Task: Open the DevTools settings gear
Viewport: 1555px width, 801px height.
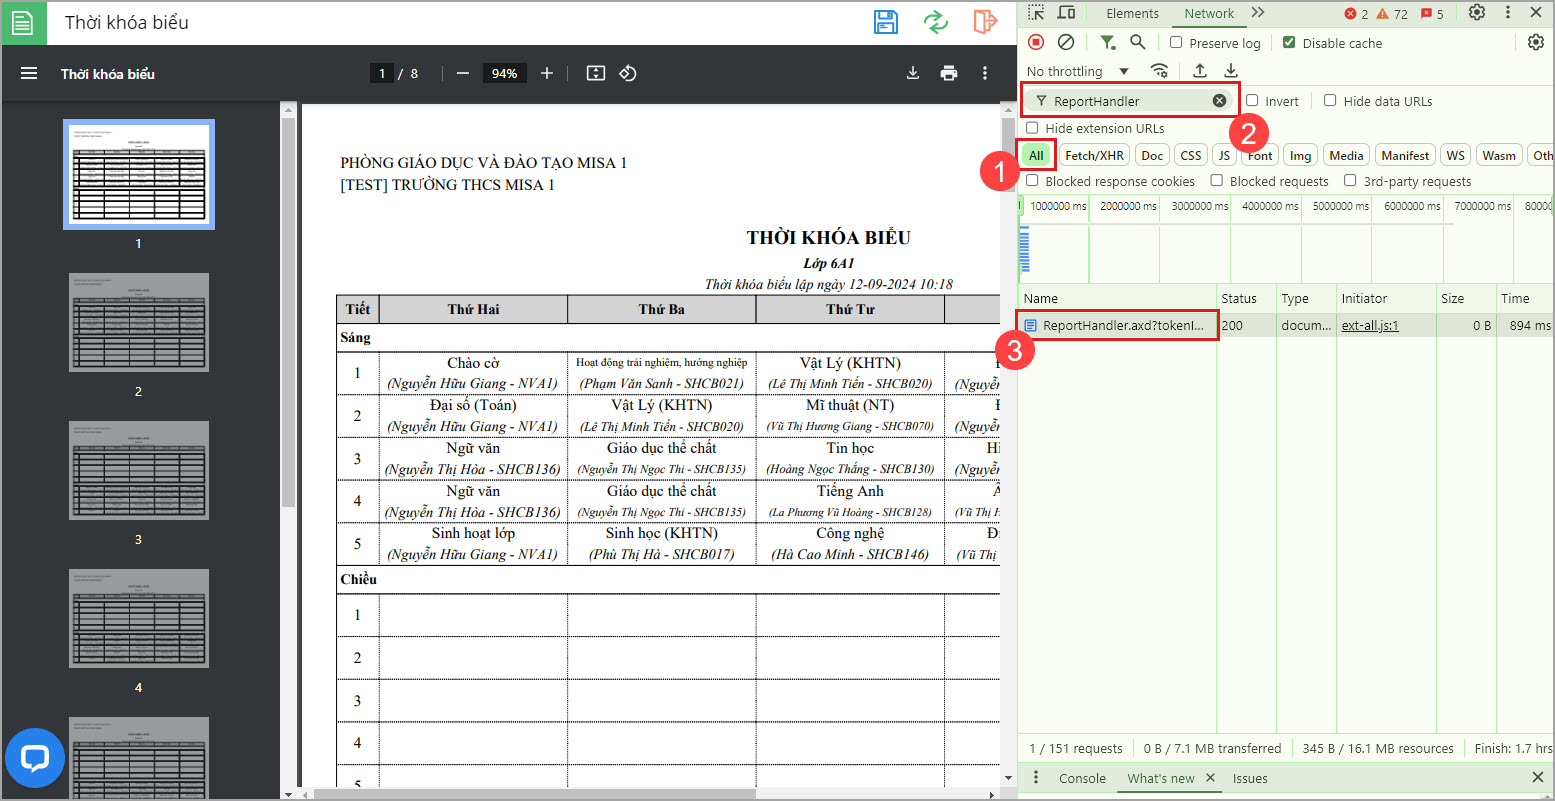Action: click(1476, 13)
